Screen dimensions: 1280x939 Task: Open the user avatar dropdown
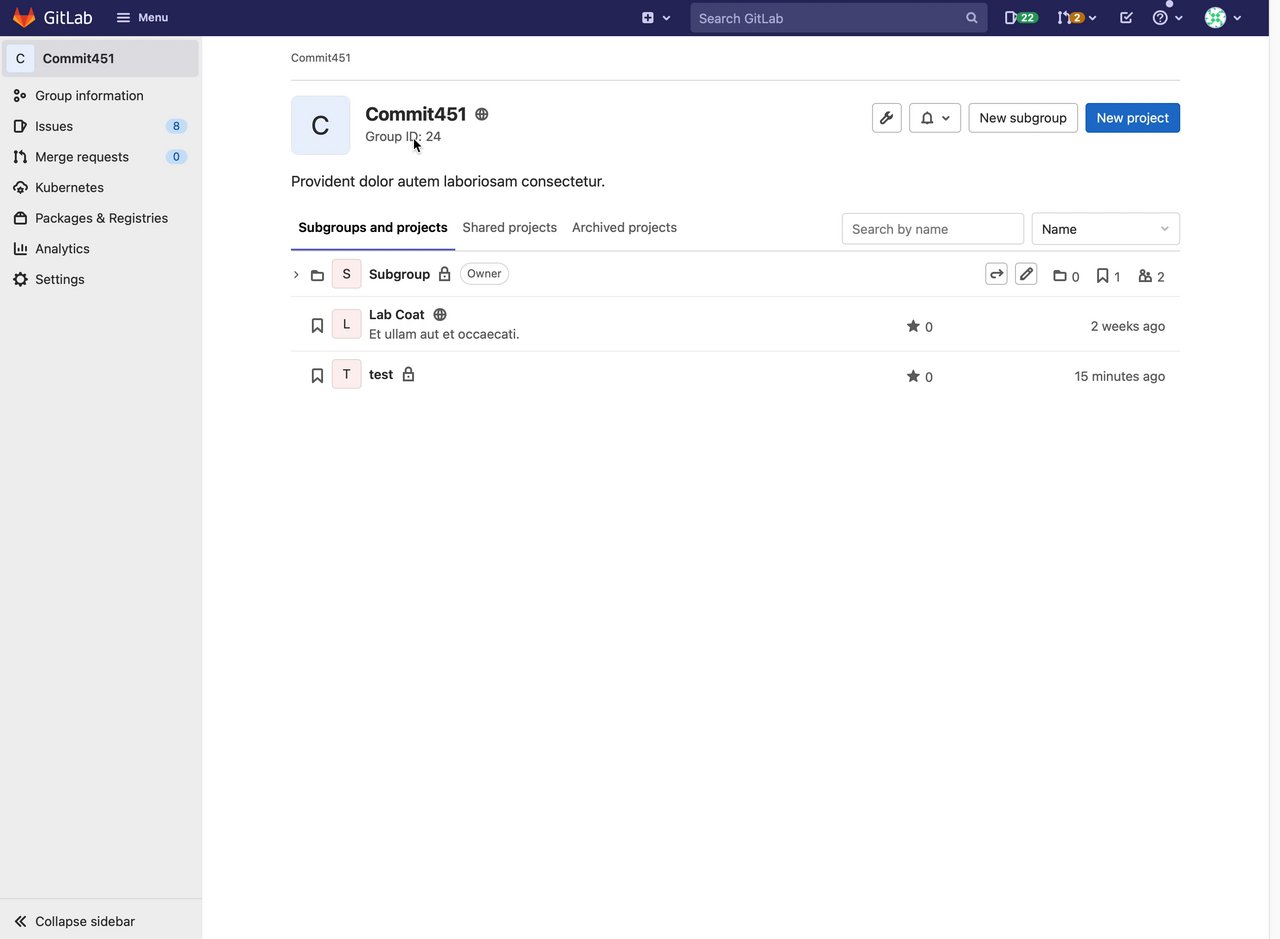(1223, 18)
